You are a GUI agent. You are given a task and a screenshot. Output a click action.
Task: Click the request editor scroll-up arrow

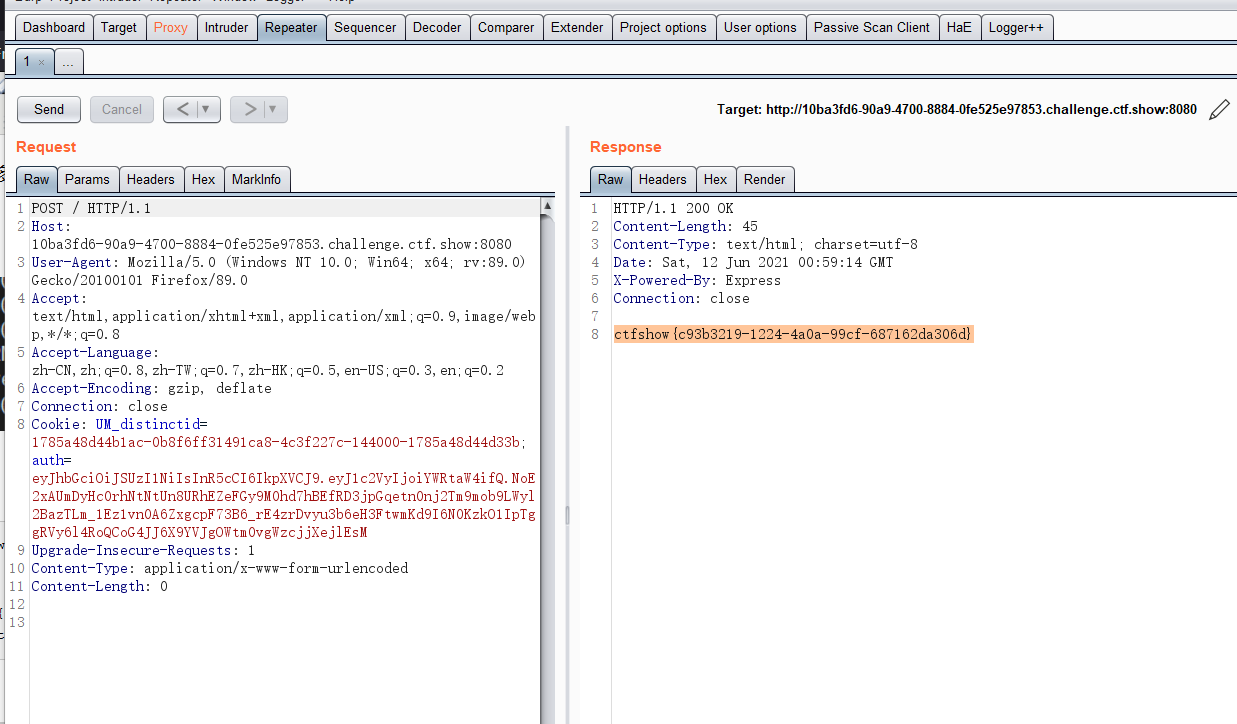pyautogui.click(x=547, y=205)
